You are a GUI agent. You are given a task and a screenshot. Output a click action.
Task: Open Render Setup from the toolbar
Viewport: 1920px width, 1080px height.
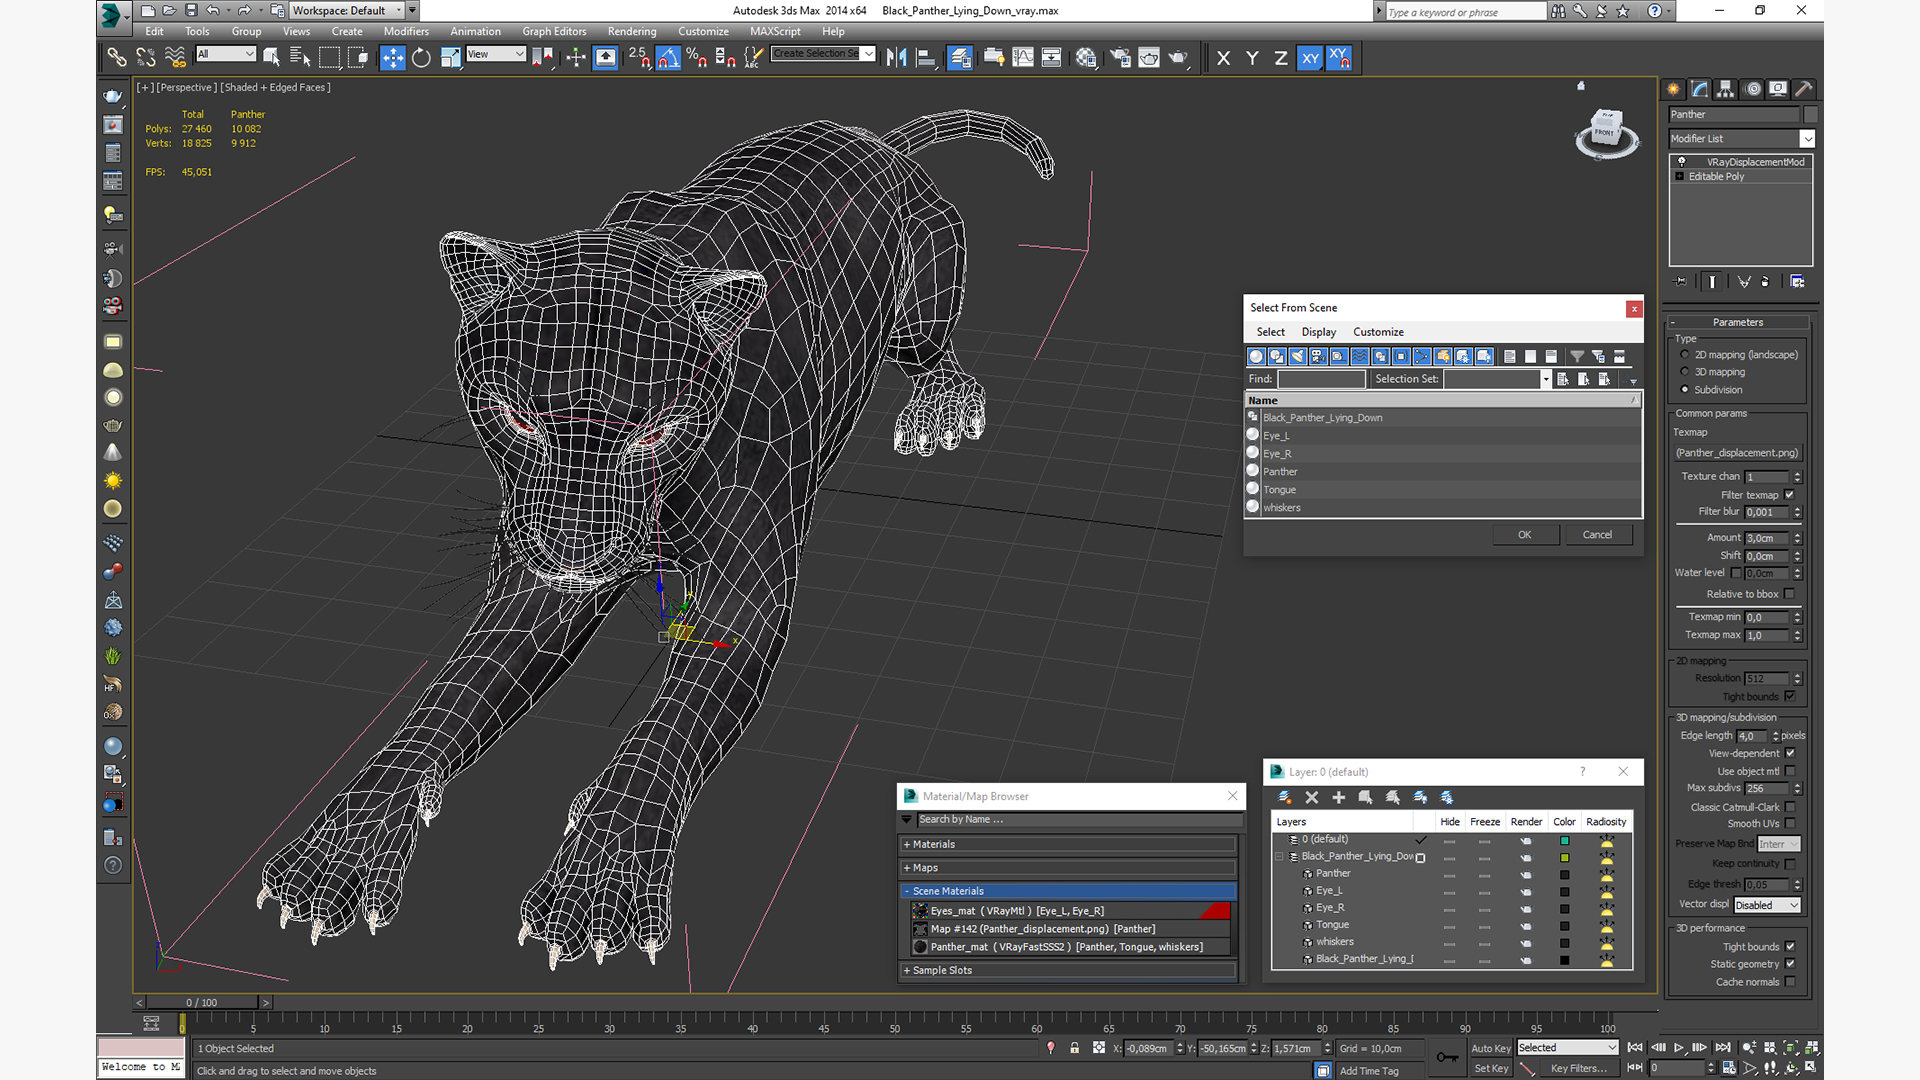click(x=1120, y=57)
